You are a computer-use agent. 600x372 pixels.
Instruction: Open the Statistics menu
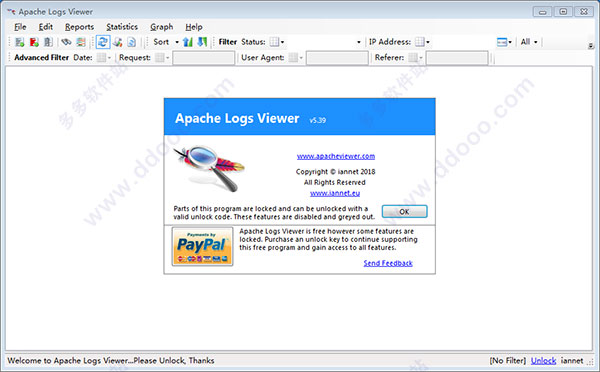pyautogui.click(x=122, y=27)
